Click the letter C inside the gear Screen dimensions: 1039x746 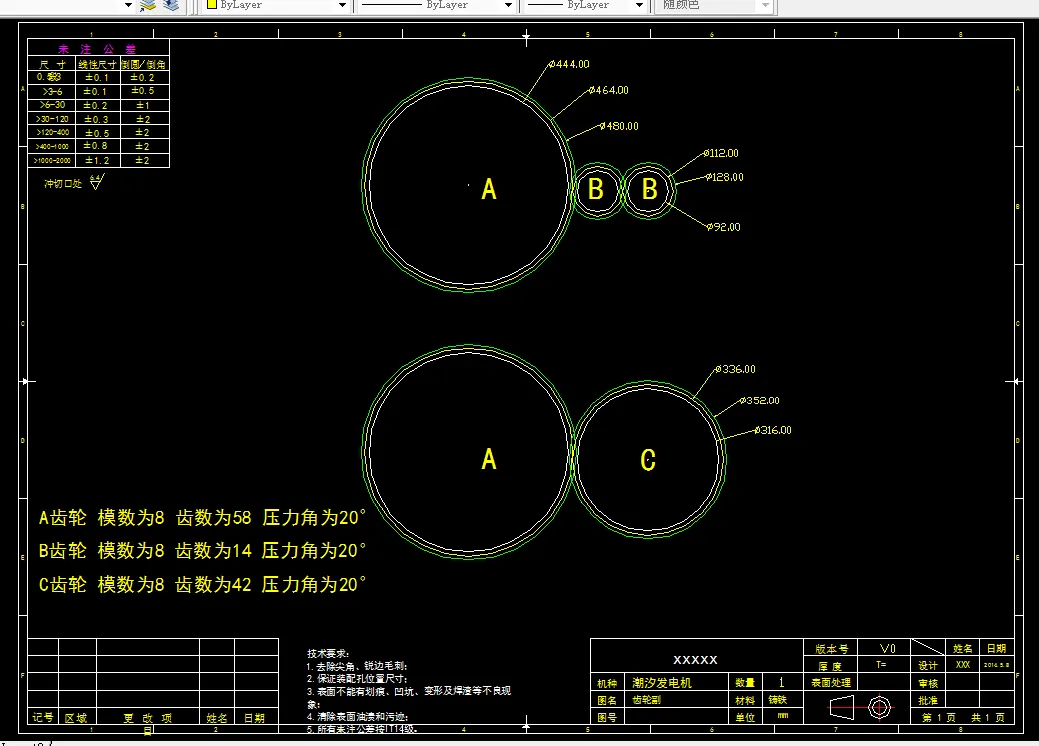(648, 460)
